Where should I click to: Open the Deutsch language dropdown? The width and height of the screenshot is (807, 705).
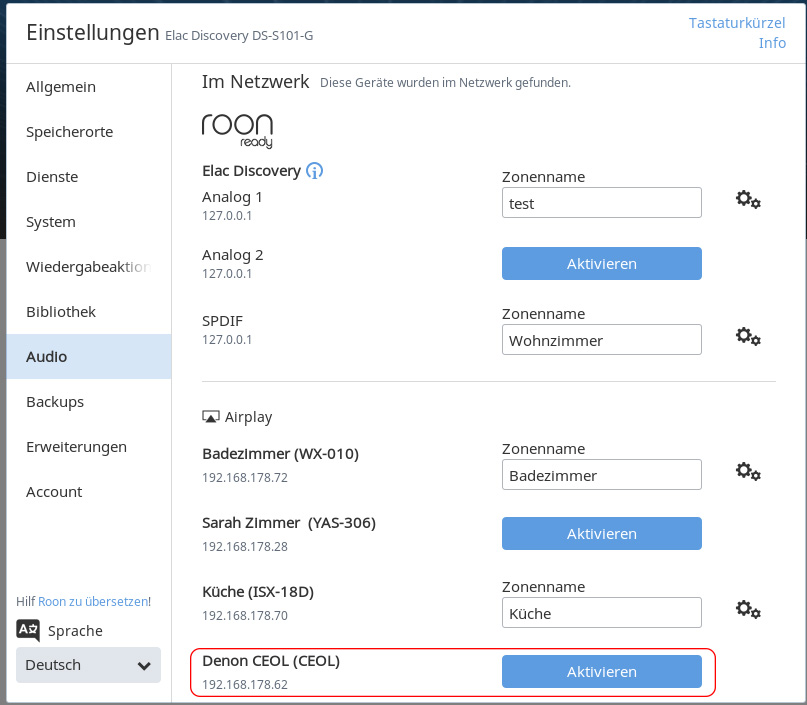click(x=89, y=665)
